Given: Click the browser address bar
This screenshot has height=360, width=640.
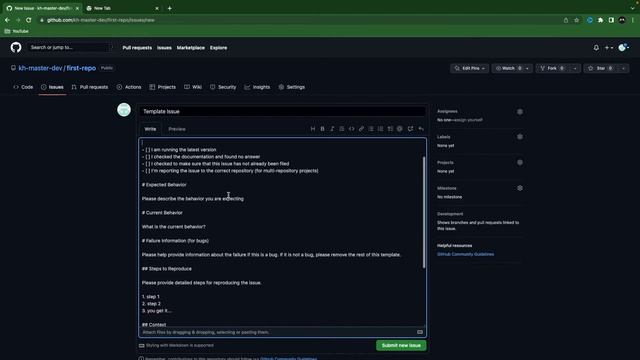Looking at the screenshot, I should tap(300, 20).
